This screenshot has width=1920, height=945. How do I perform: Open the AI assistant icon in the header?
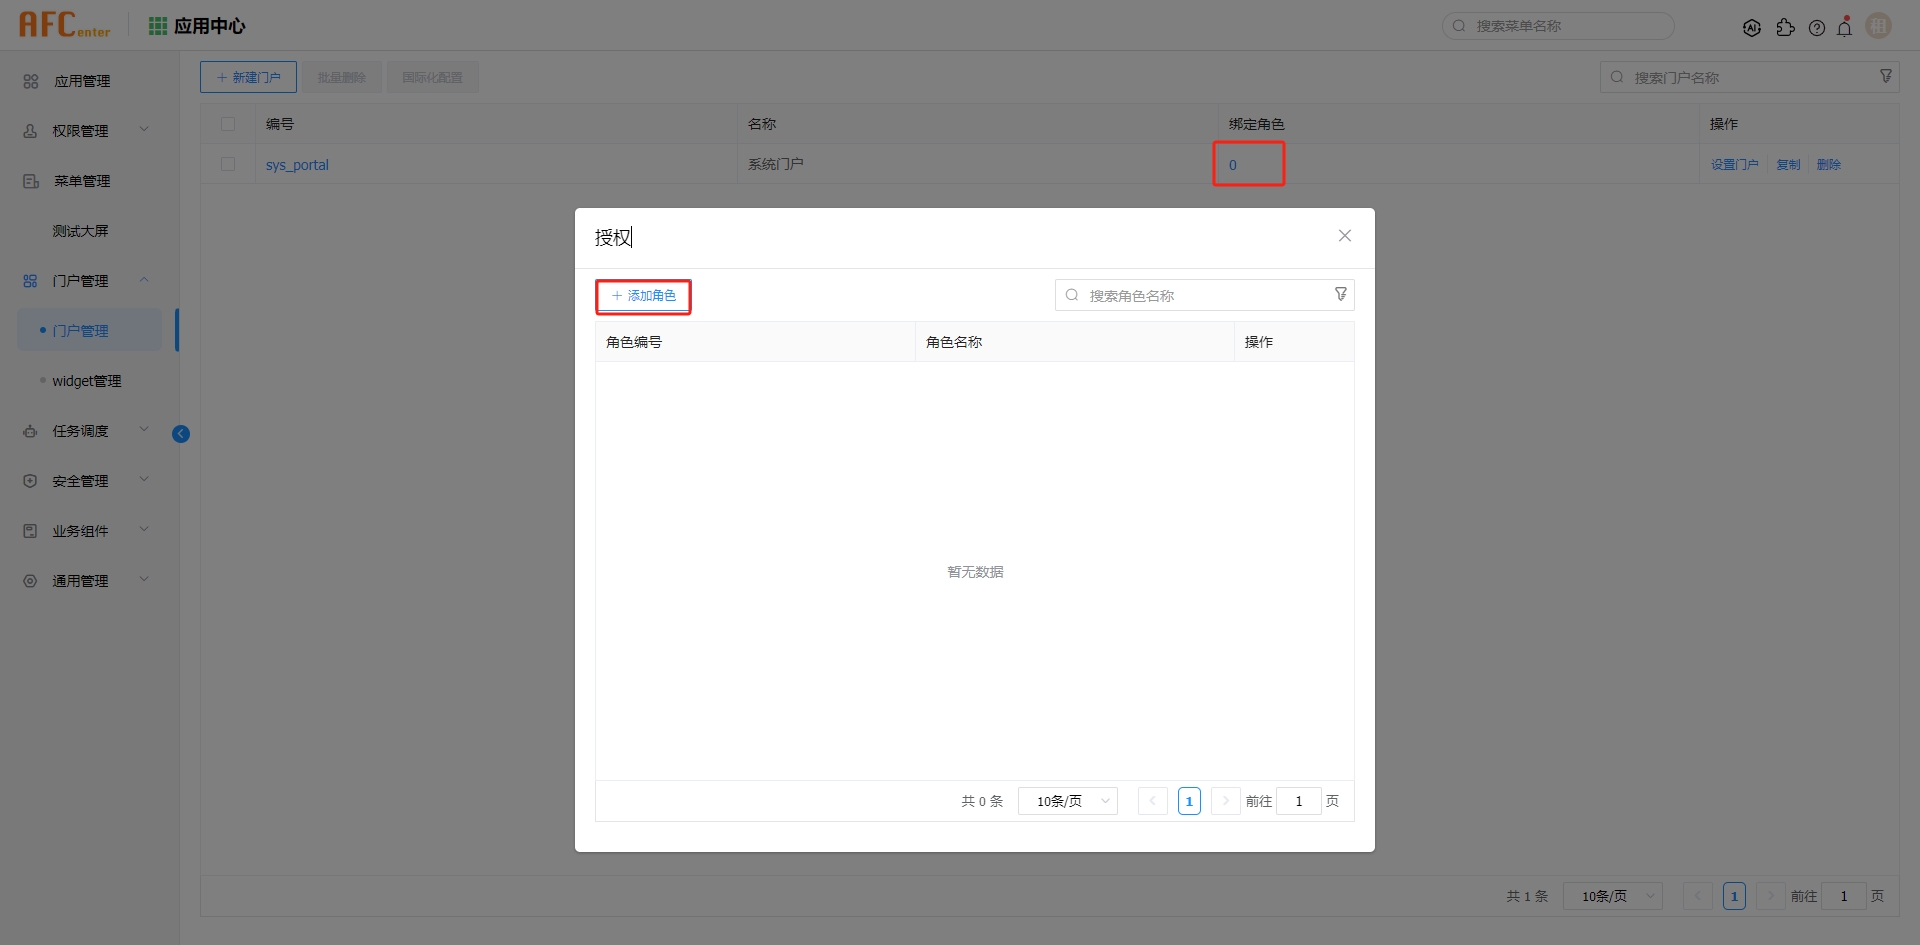[1753, 27]
